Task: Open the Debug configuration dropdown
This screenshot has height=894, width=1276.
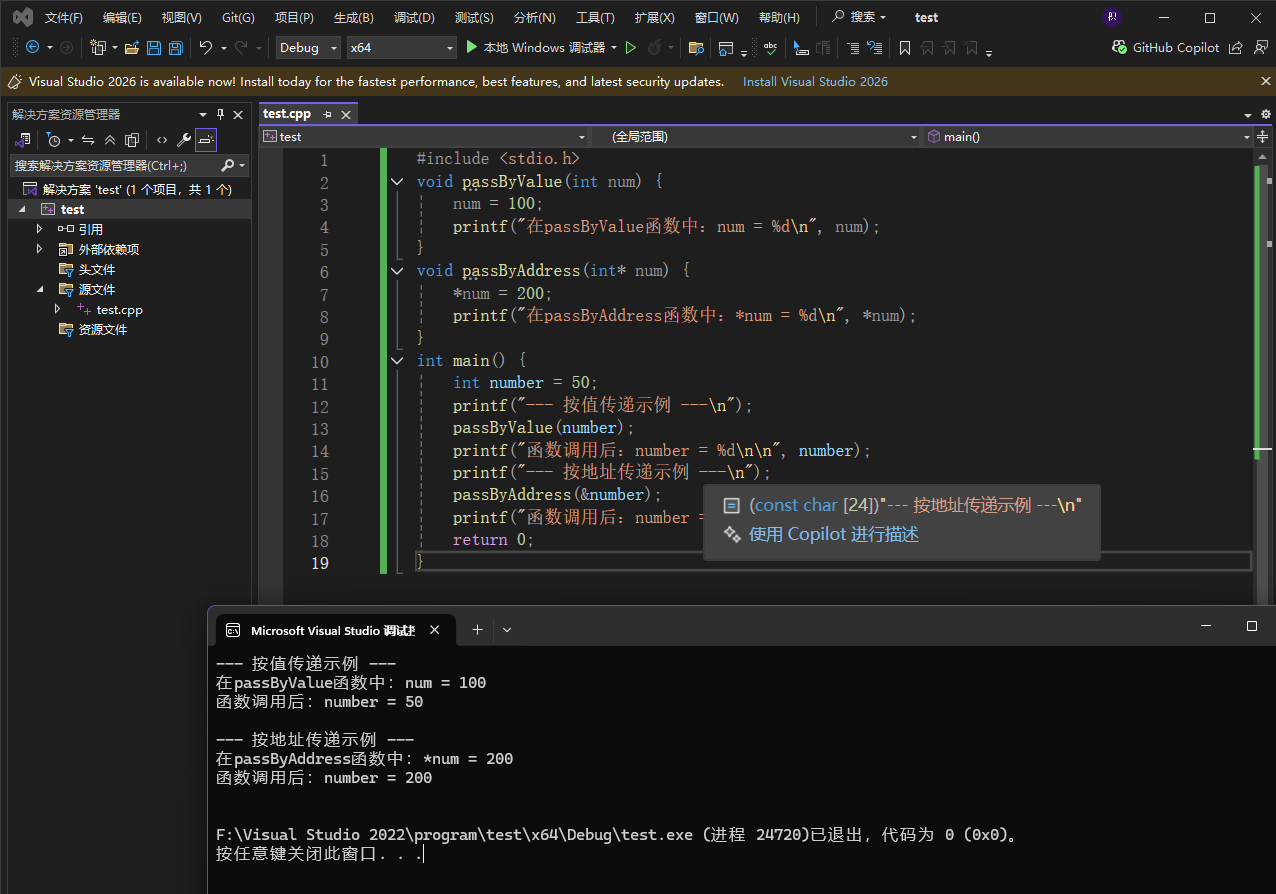Action: click(x=309, y=47)
